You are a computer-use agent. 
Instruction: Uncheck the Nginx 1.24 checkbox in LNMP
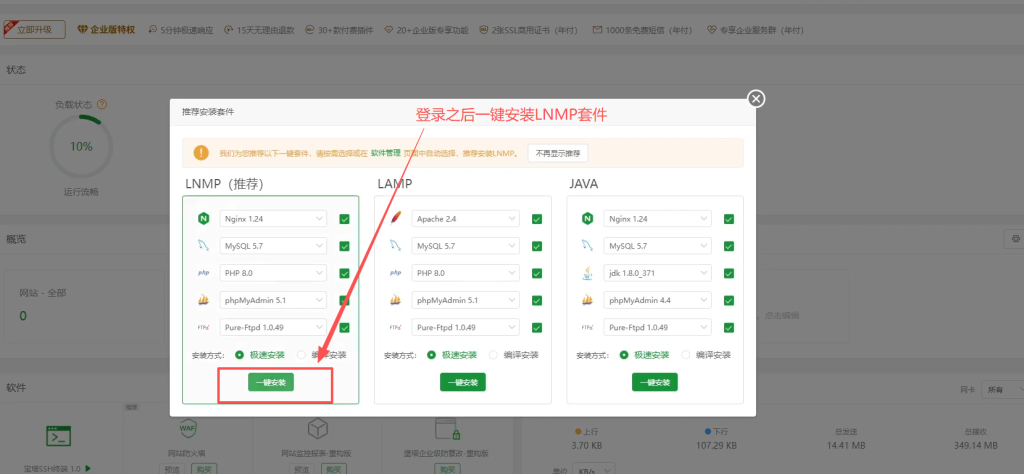coord(344,219)
